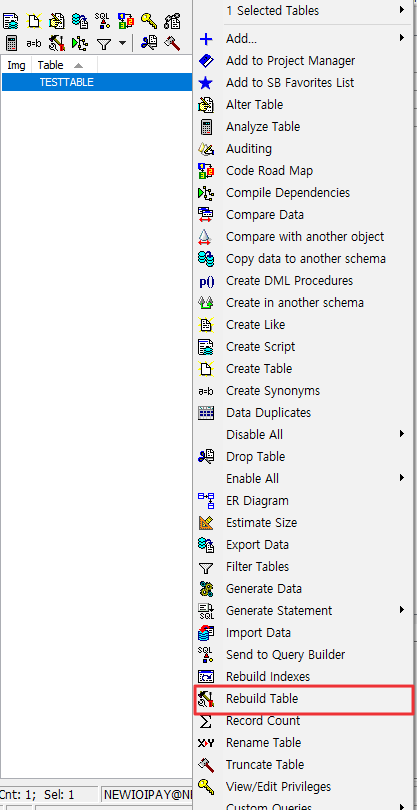Expand the 1 Selected Tables submenu
The image size is (417, 810).
(303, 10)
